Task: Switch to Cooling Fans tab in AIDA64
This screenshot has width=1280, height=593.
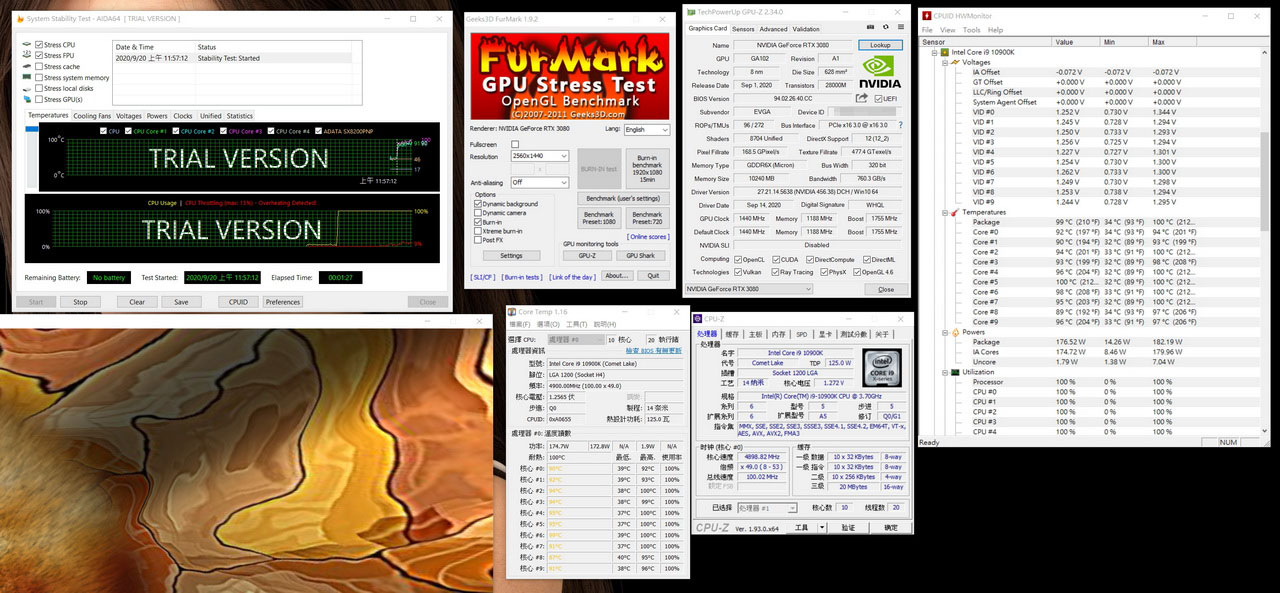Action: [92, 116]
